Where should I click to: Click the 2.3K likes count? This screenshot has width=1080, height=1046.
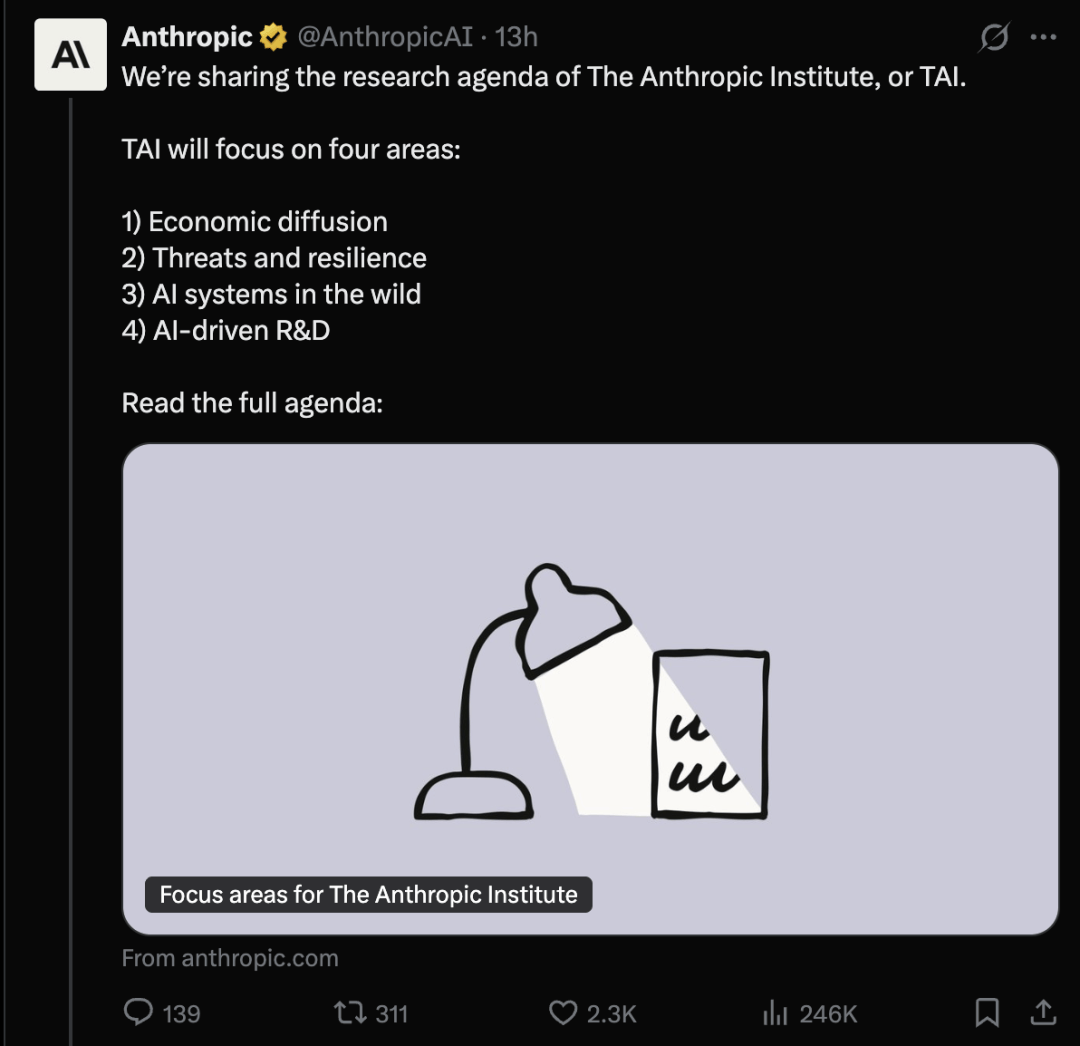pos(612,1014)
